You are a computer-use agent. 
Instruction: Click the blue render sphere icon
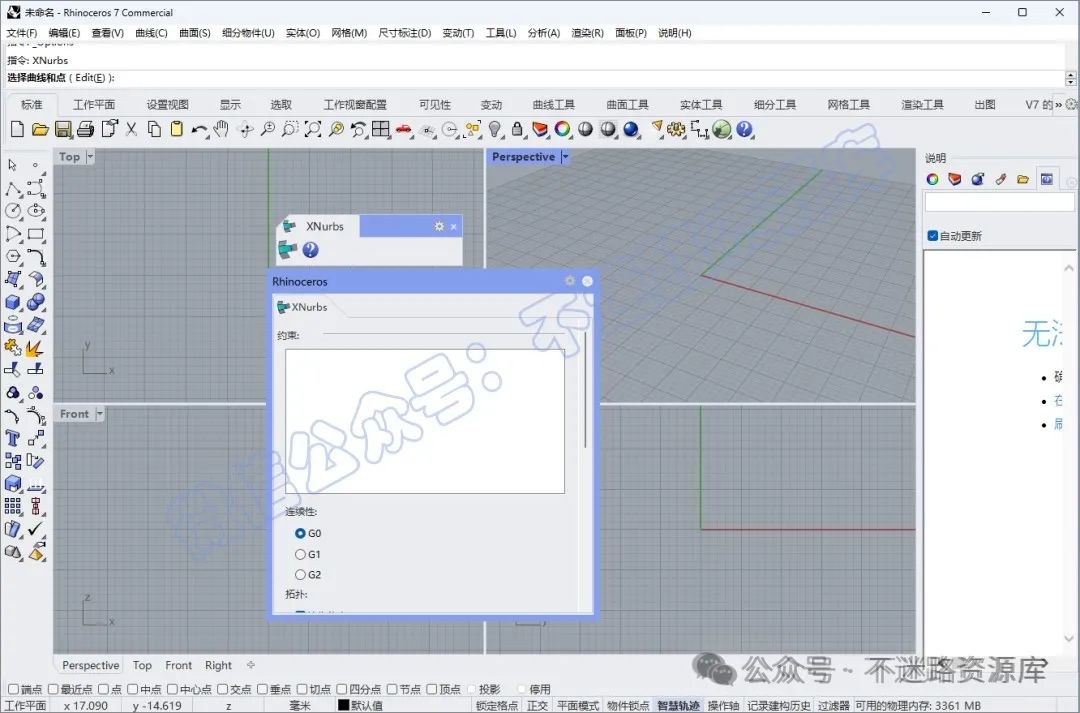[630, 129]
